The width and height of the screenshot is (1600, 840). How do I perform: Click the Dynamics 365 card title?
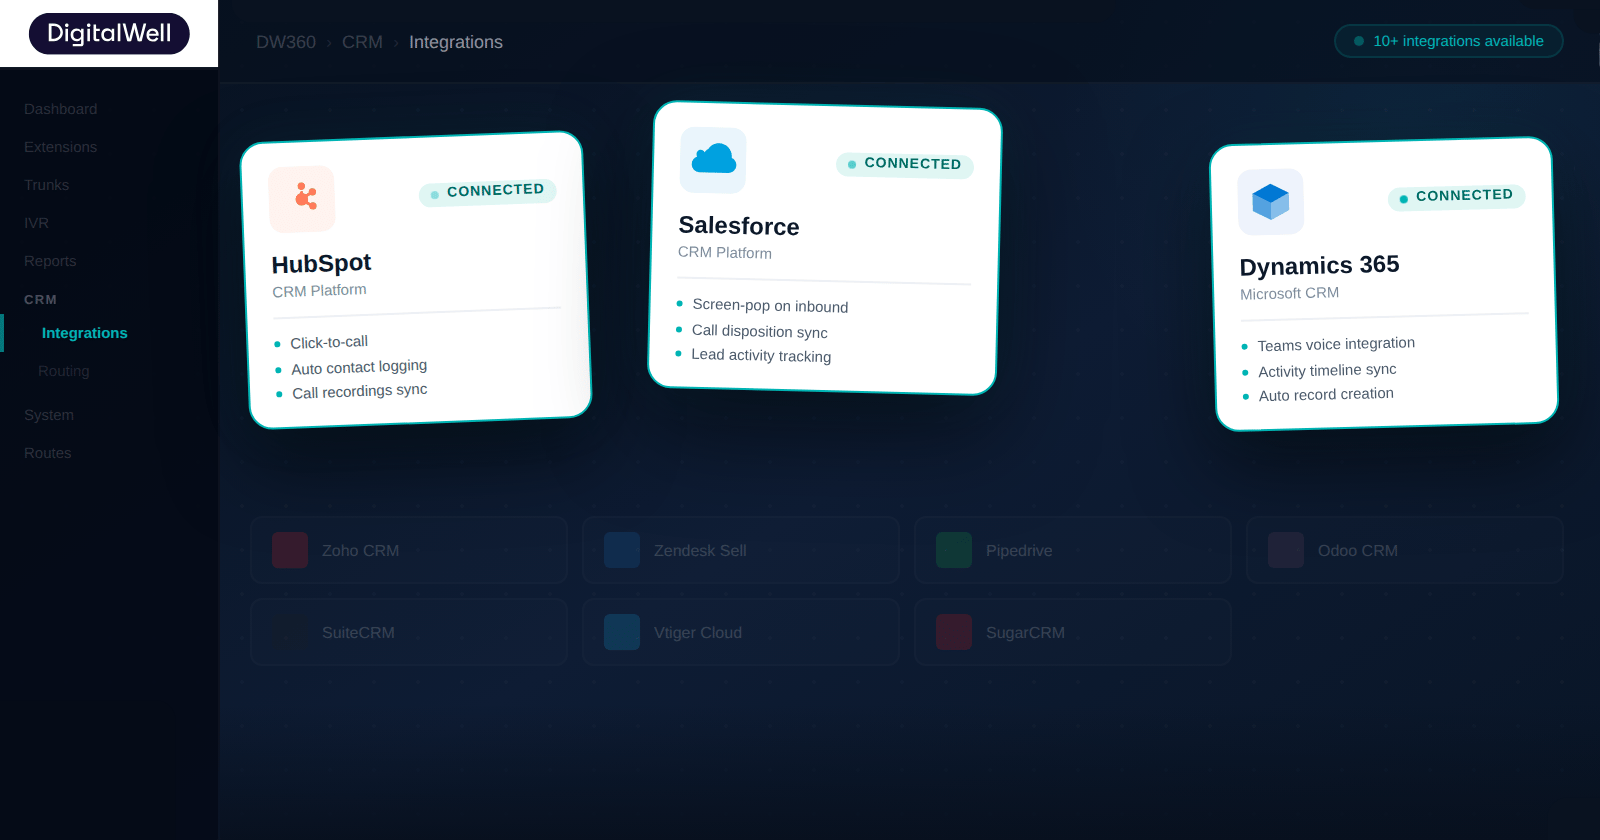[1320, 266]
